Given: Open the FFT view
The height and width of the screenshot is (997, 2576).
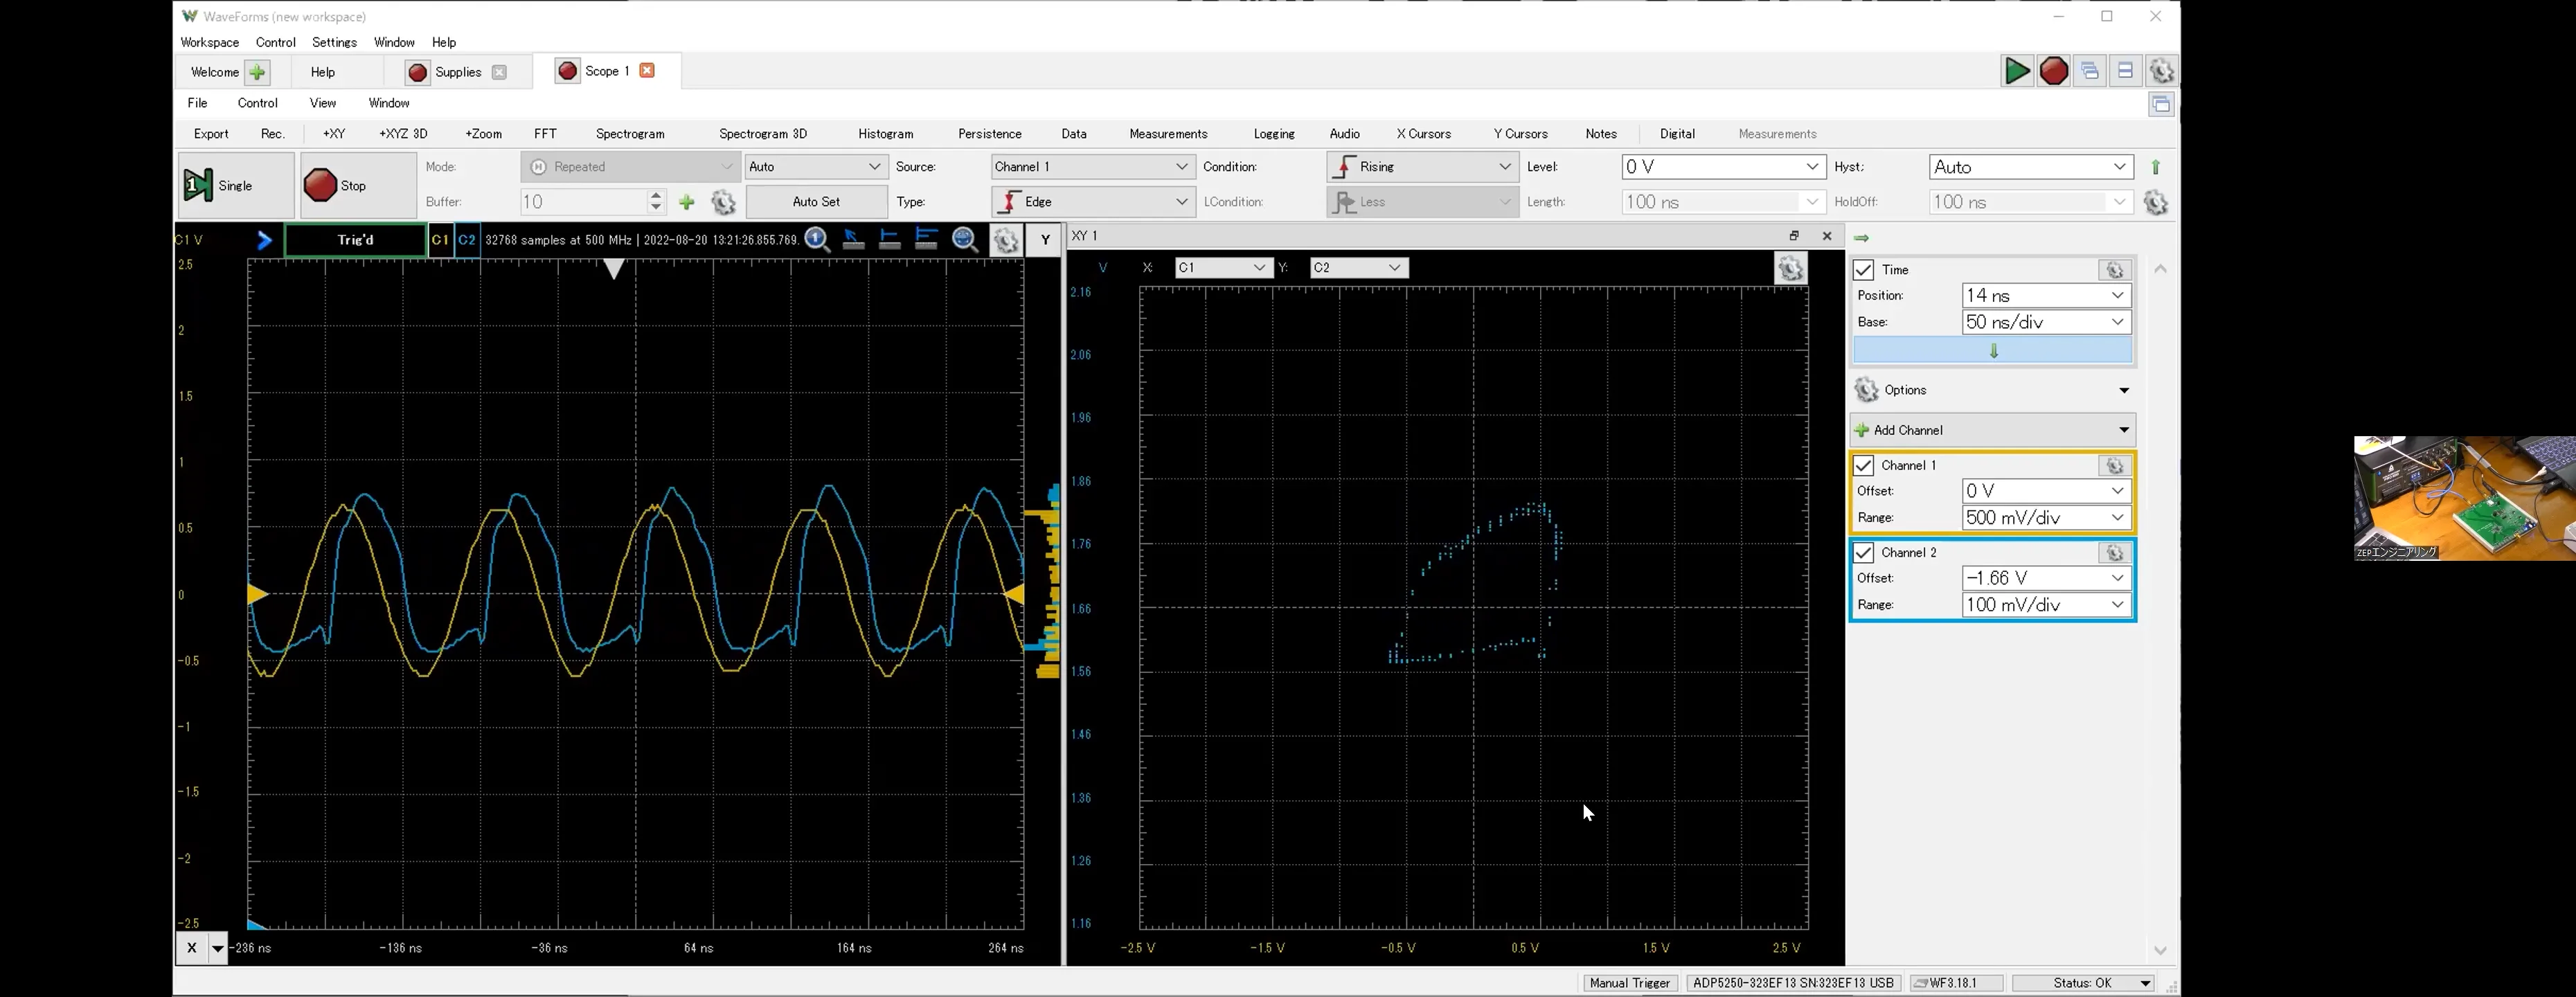Looking at the screenshot, I should [545, 134].
